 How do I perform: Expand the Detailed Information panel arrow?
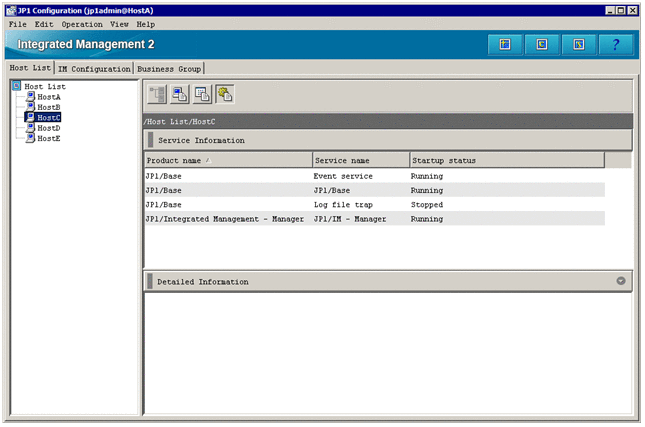tap(621, 281)
